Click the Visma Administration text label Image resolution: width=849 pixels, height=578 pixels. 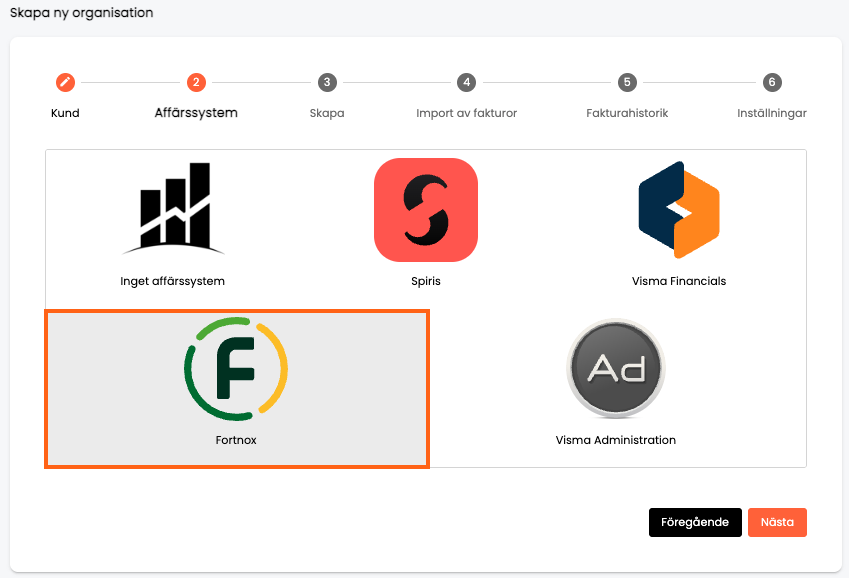[616, 440]
